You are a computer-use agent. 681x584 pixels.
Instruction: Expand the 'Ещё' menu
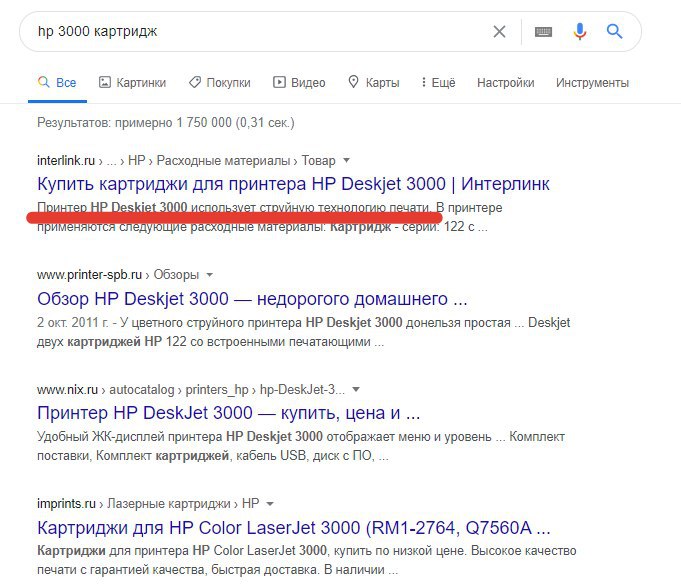click(x=438, y=82)
